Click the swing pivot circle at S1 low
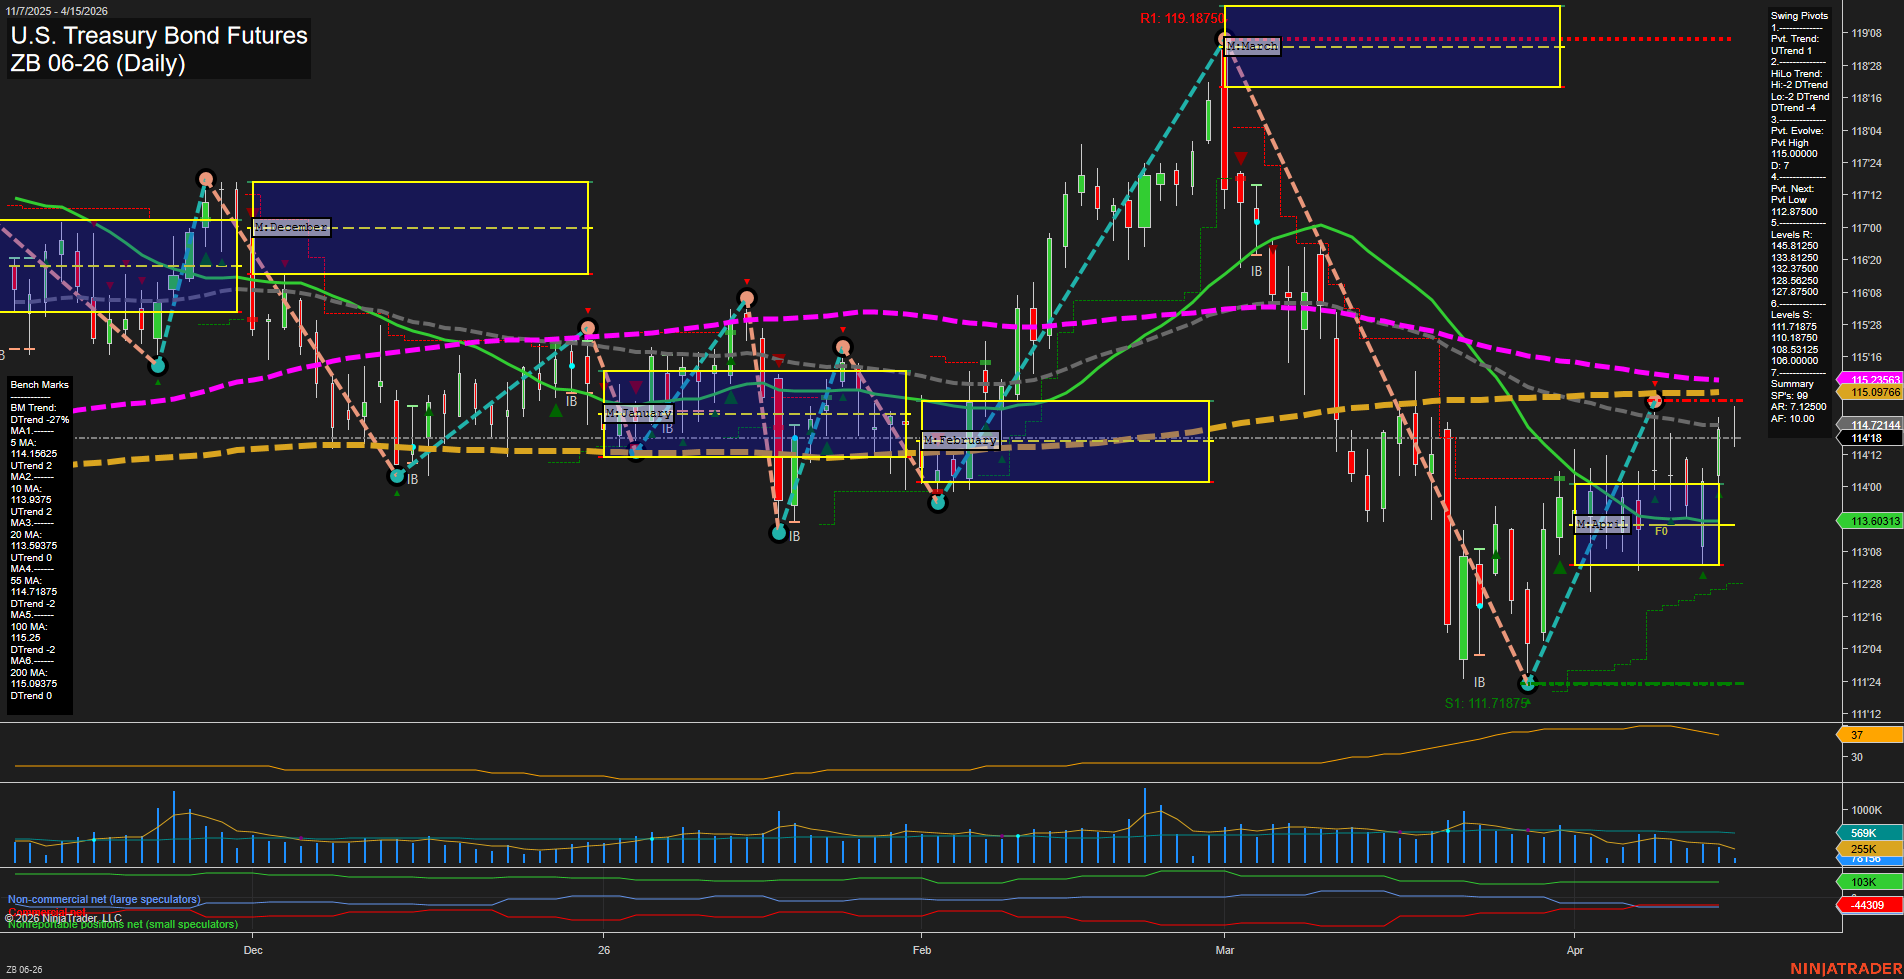This screenshot has height=979, width=1904. [1527, 684]
